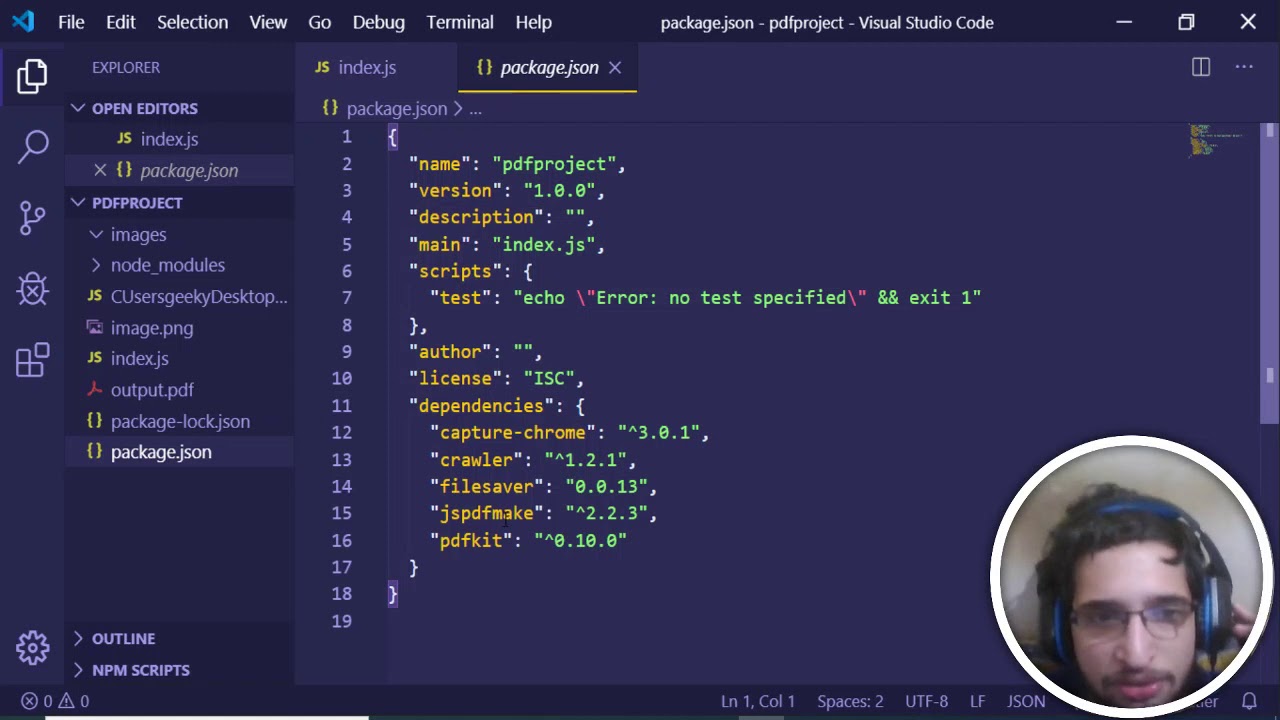Open the Terminal menu
The height and width of the screenshot is (720, 1280).
pyautogui.click(x=460, y=22)
